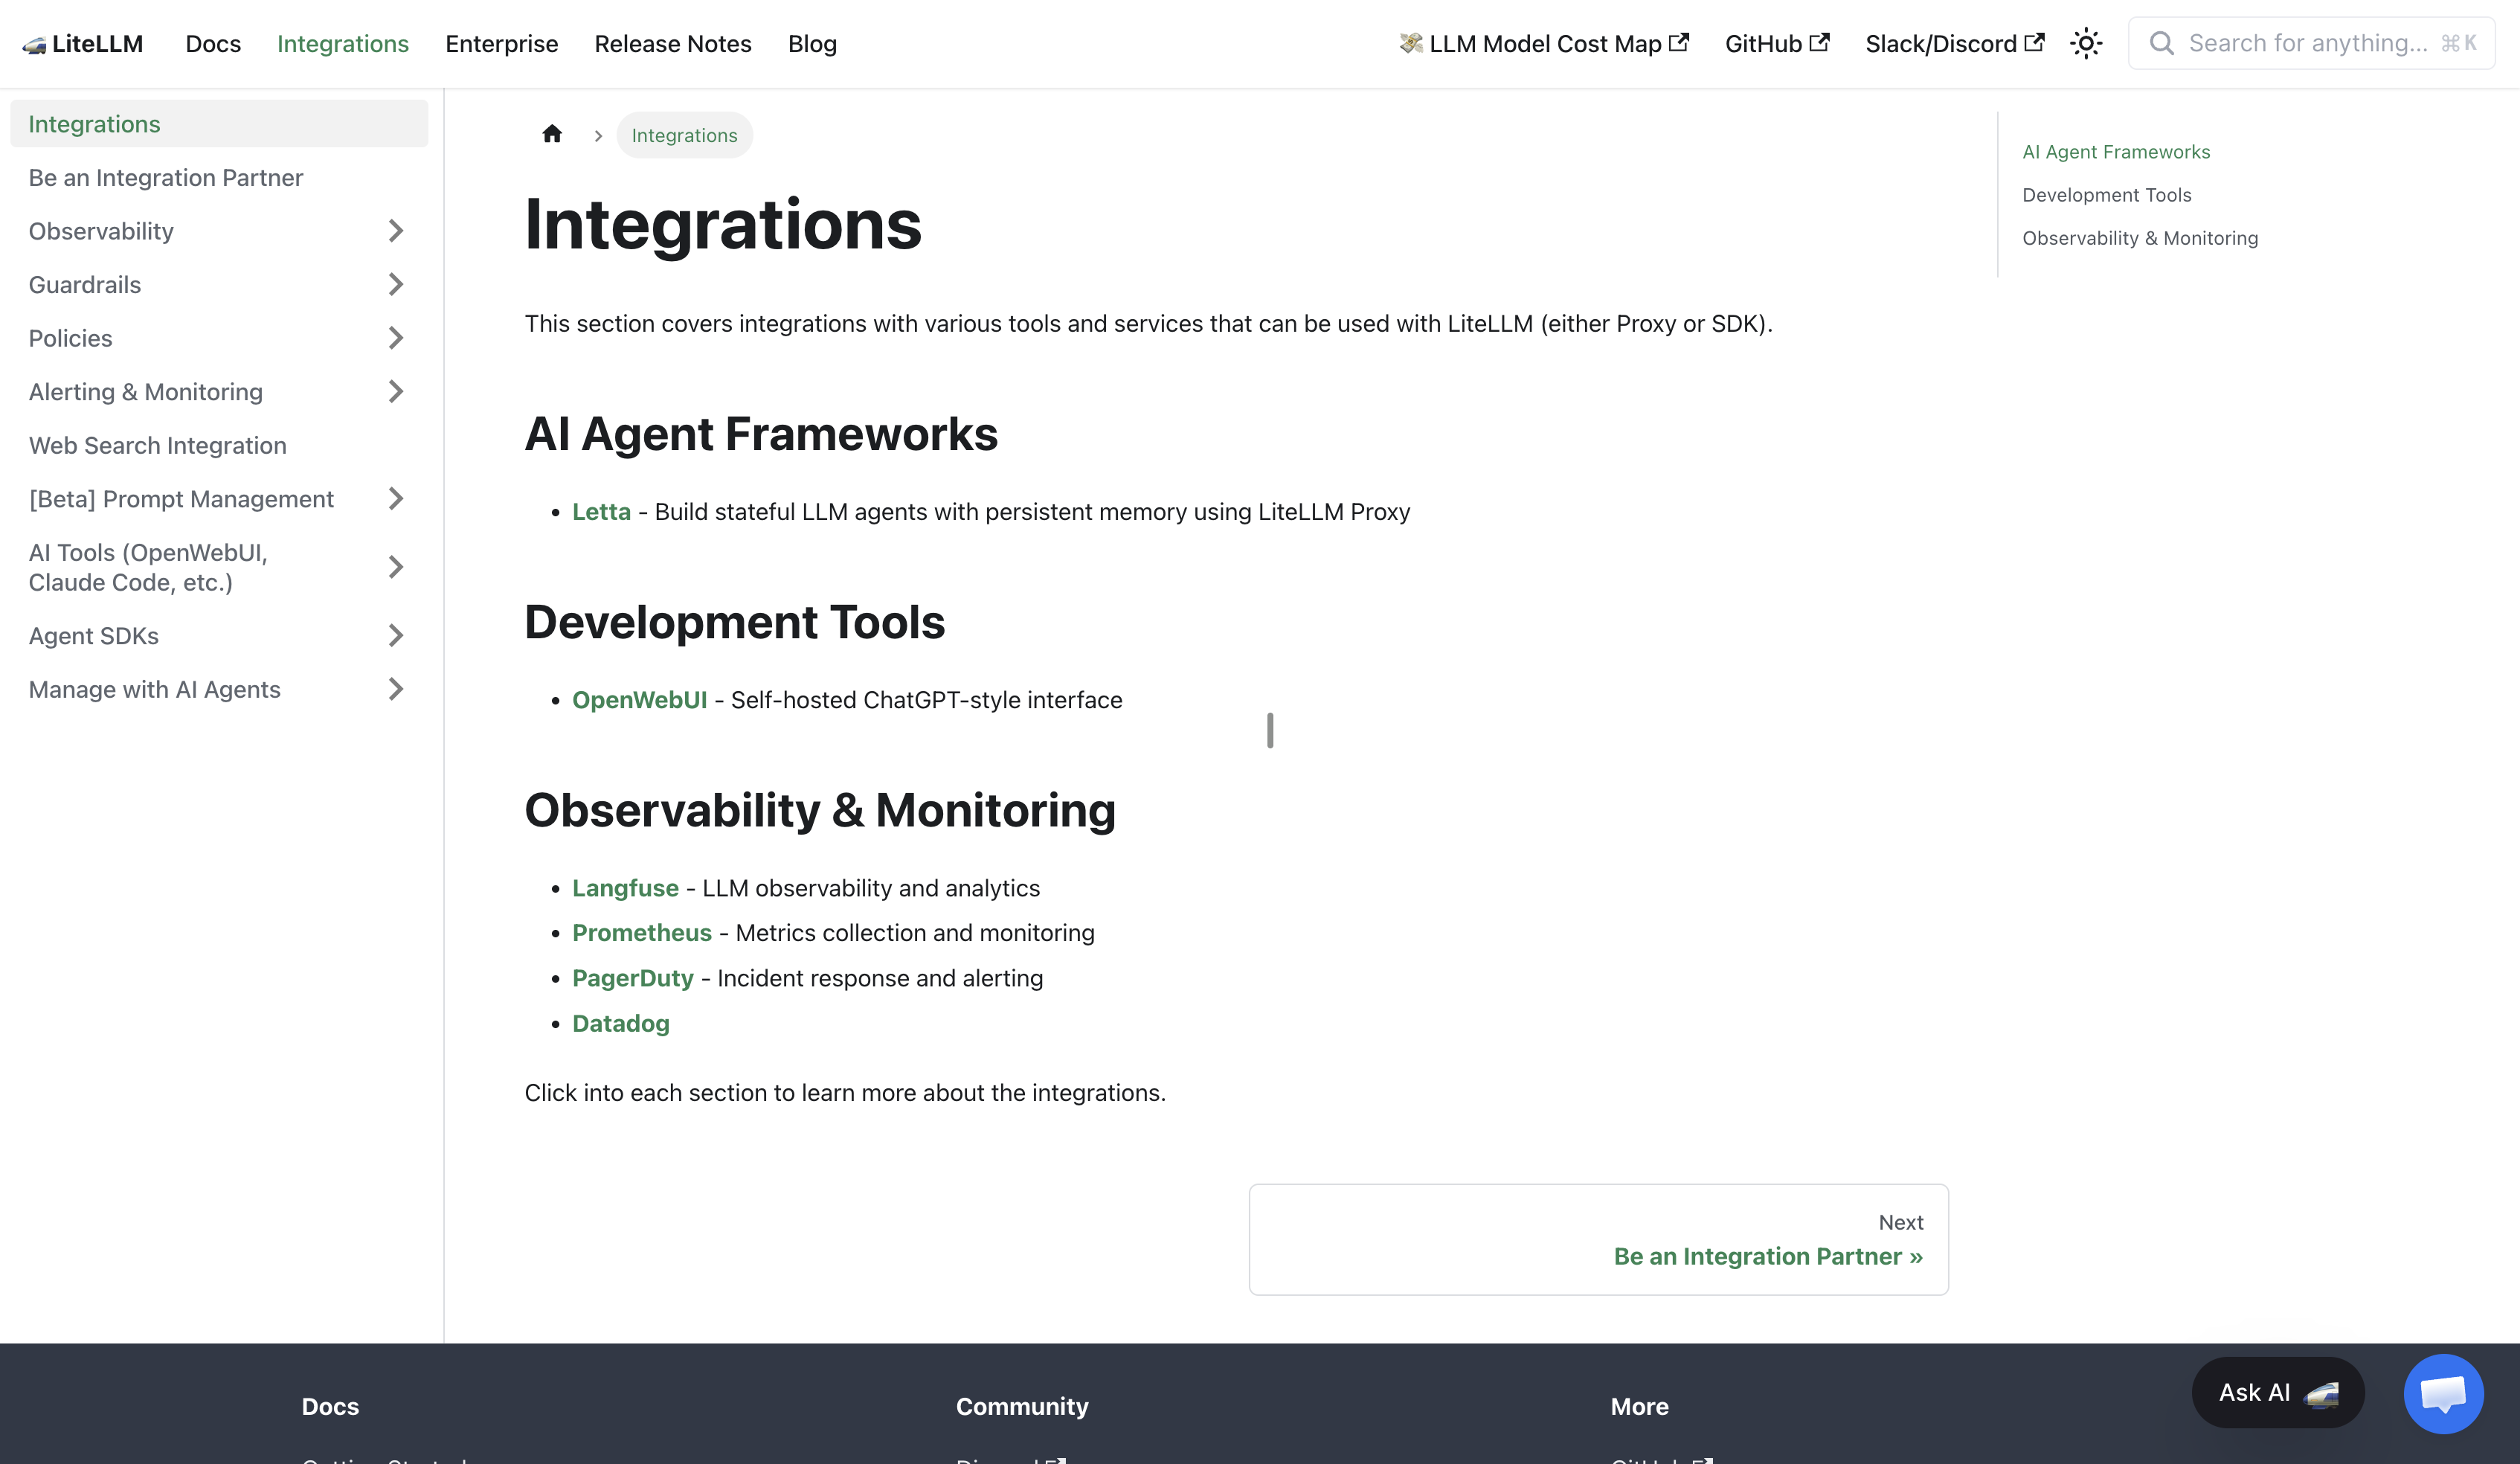Open the blue chat bubble widget
The width and height of the screenshot is (2520, 1464).
pyautogui.click(x=2443, y=1393)
